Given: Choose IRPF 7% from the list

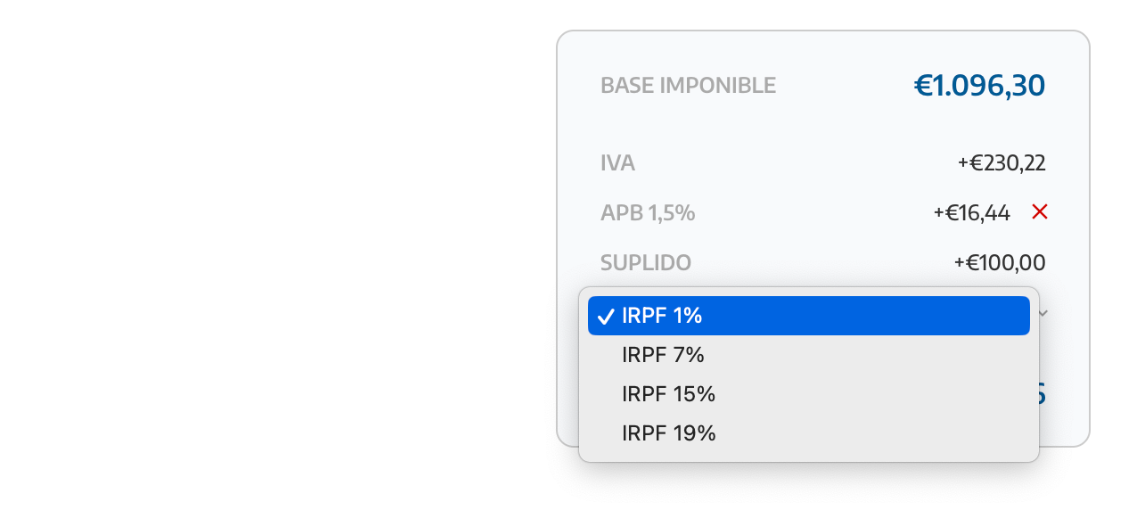Looking at the screenshot, I should (663, 355).
